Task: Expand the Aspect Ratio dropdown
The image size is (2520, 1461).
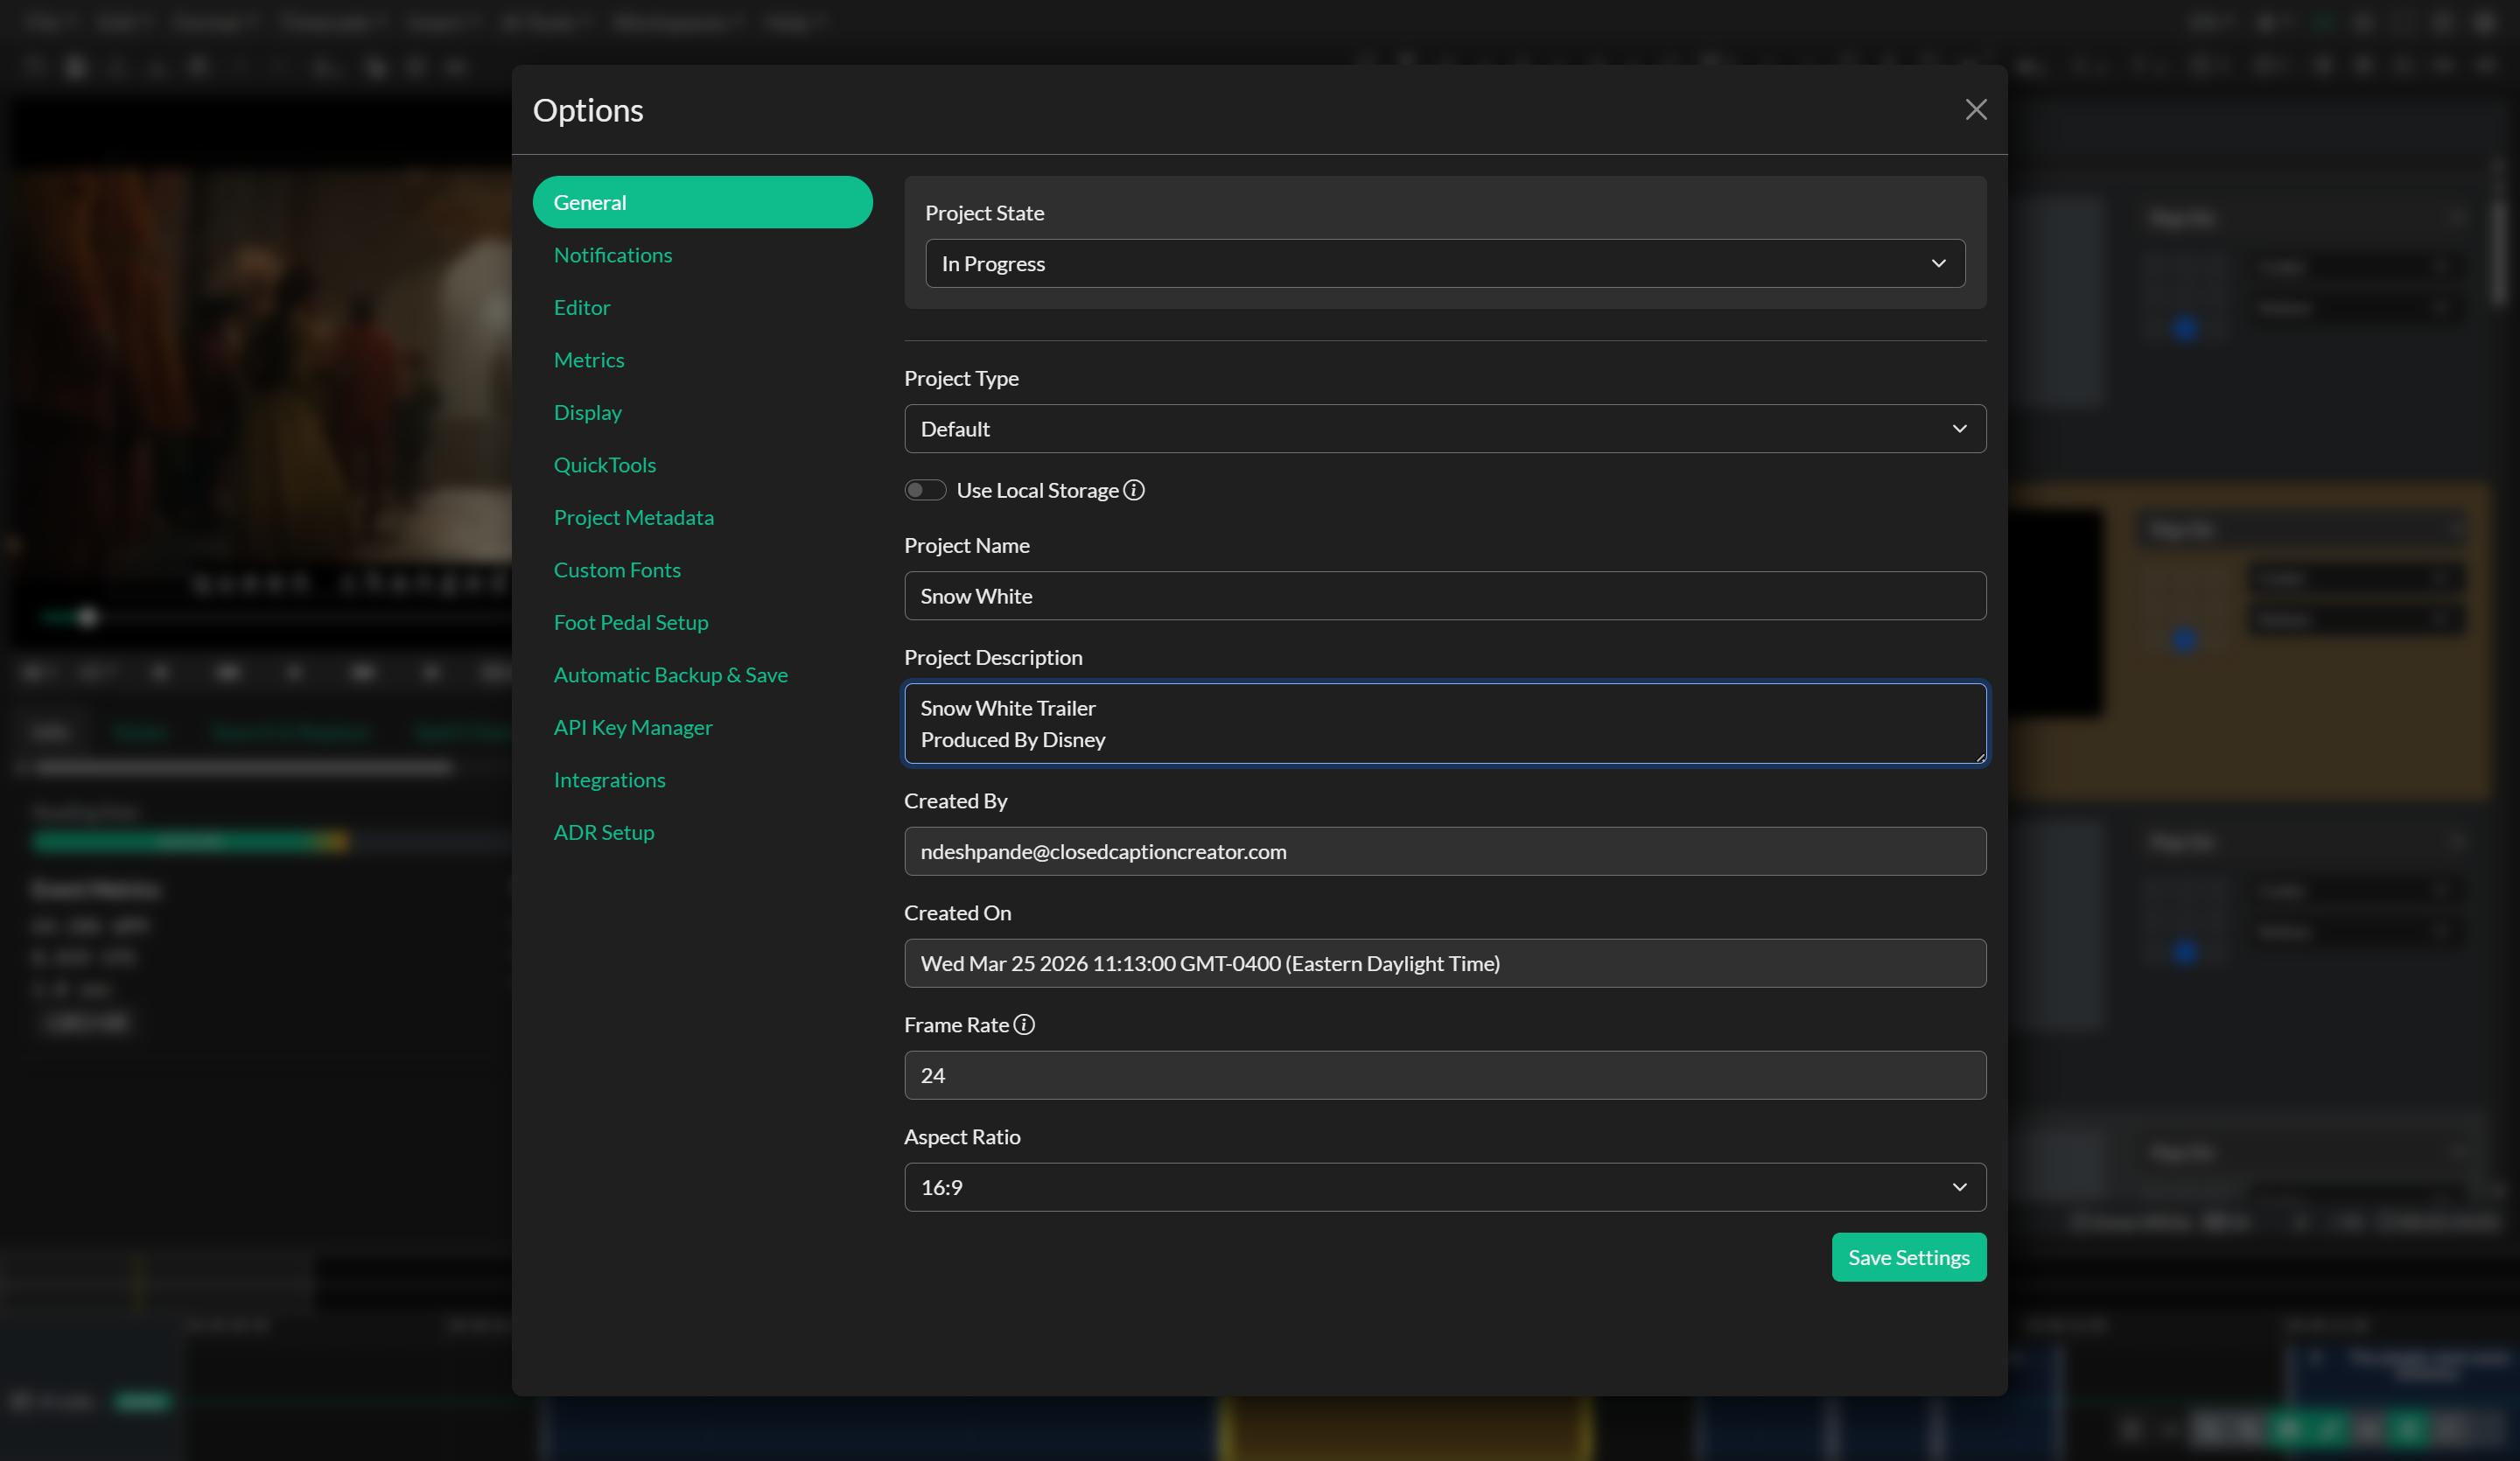Action: point(1445,1187)
